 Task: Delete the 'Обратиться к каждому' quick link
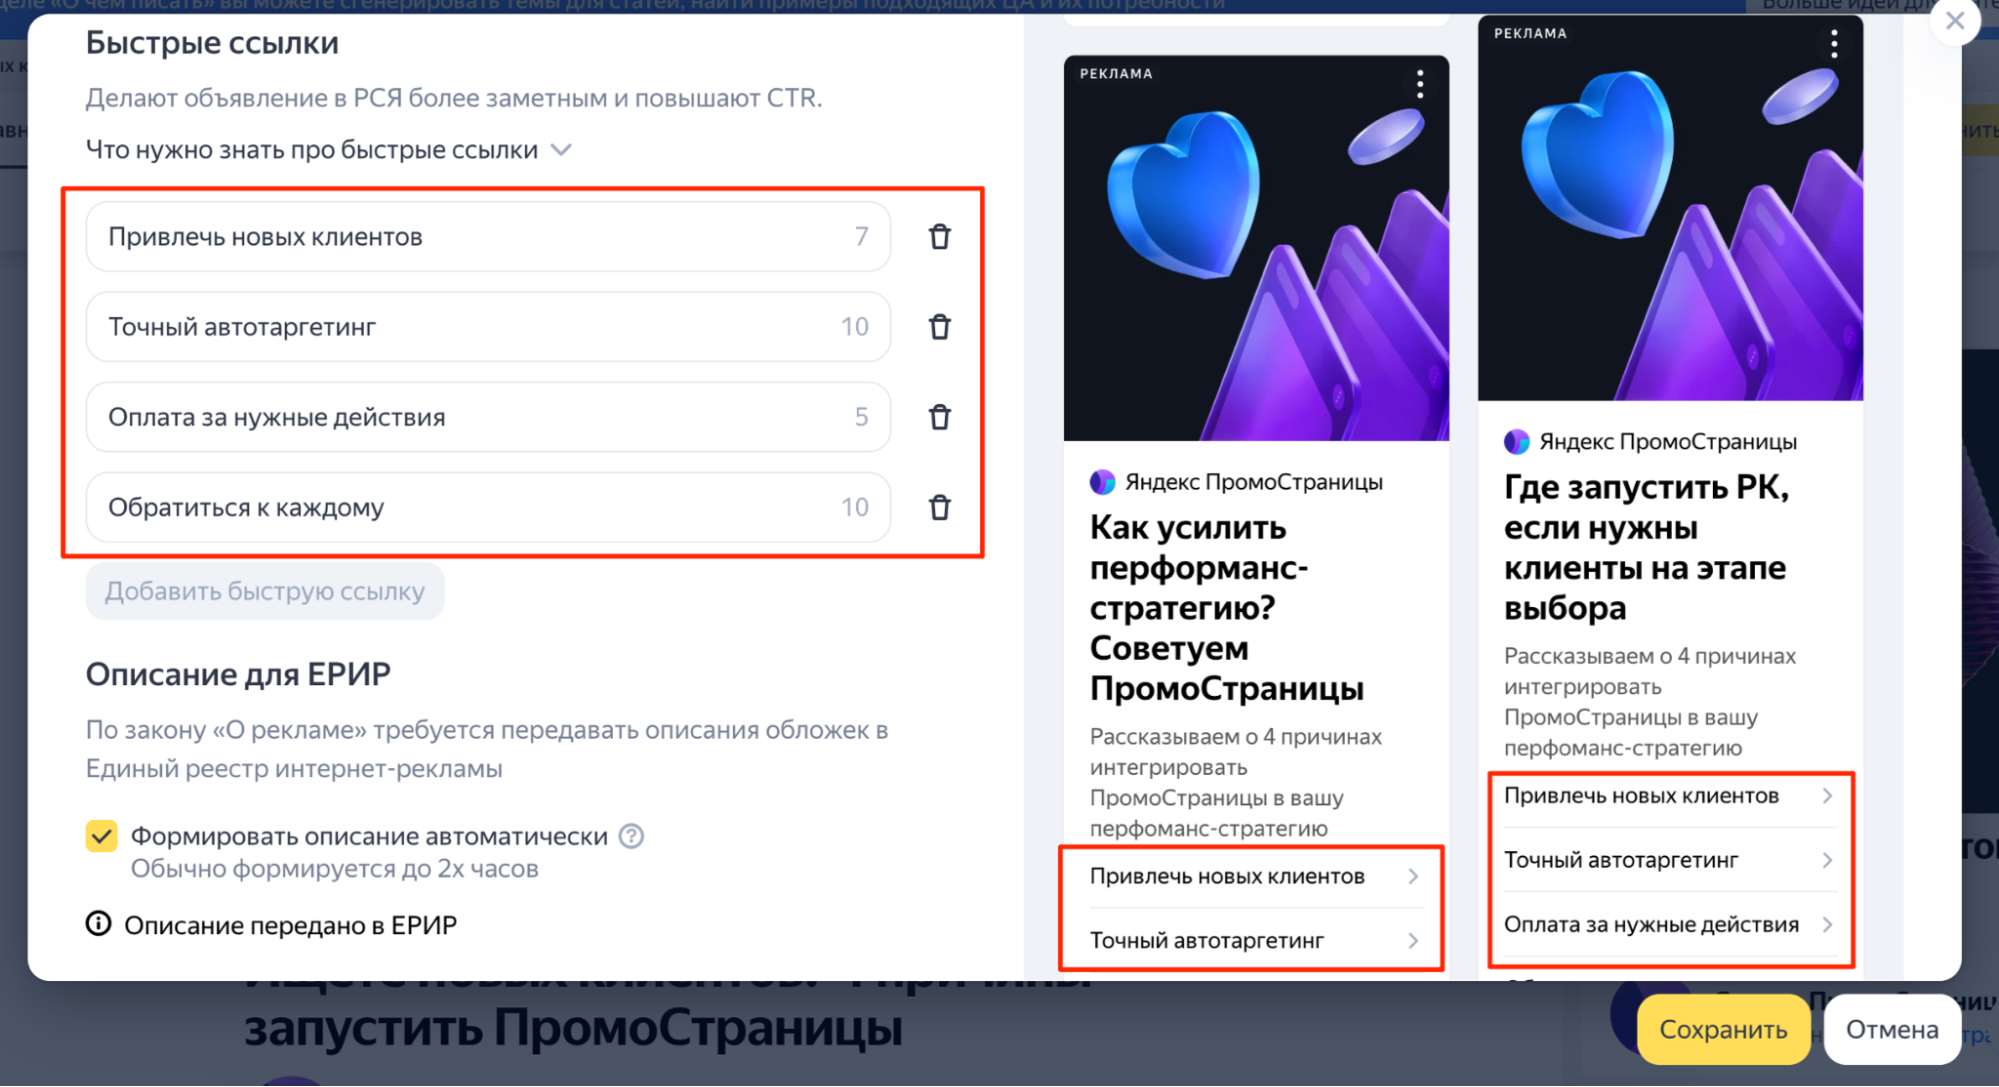tap(939, 507)
